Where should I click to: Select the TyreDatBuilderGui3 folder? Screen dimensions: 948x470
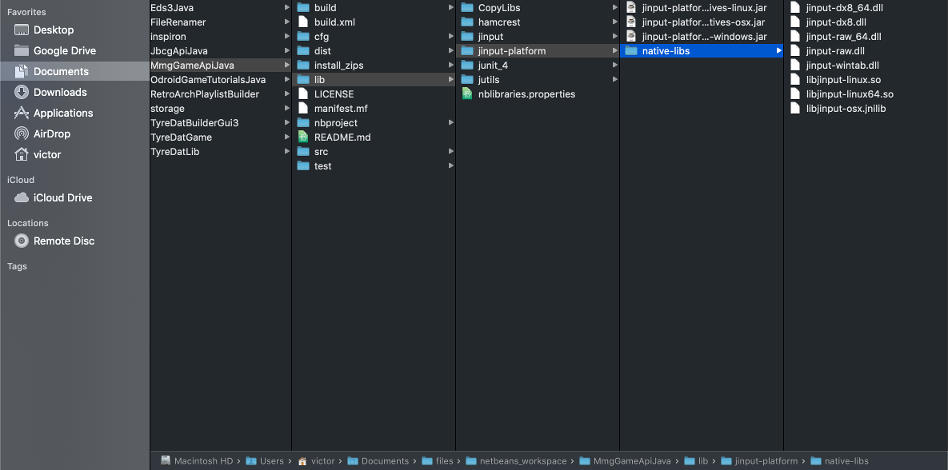pos(194,123)
